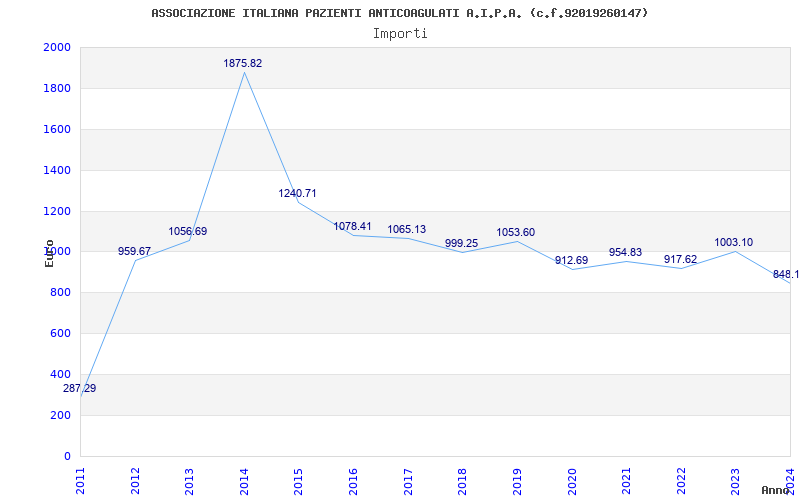
Task: Click the 2021 x-axis year label
Action: click(x=626, y=481)
